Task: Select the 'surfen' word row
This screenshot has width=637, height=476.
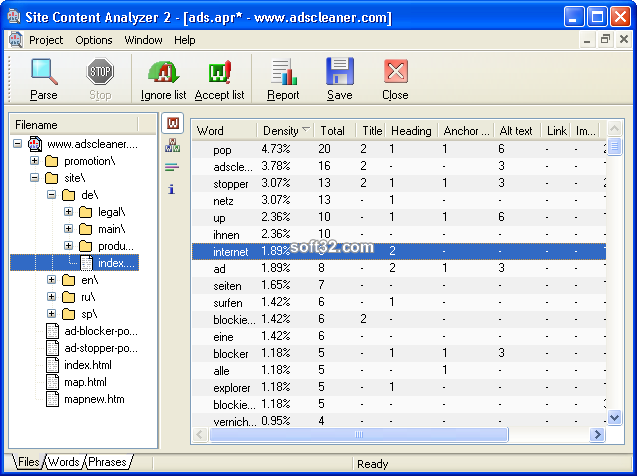Action: click(x=399, y=303)
